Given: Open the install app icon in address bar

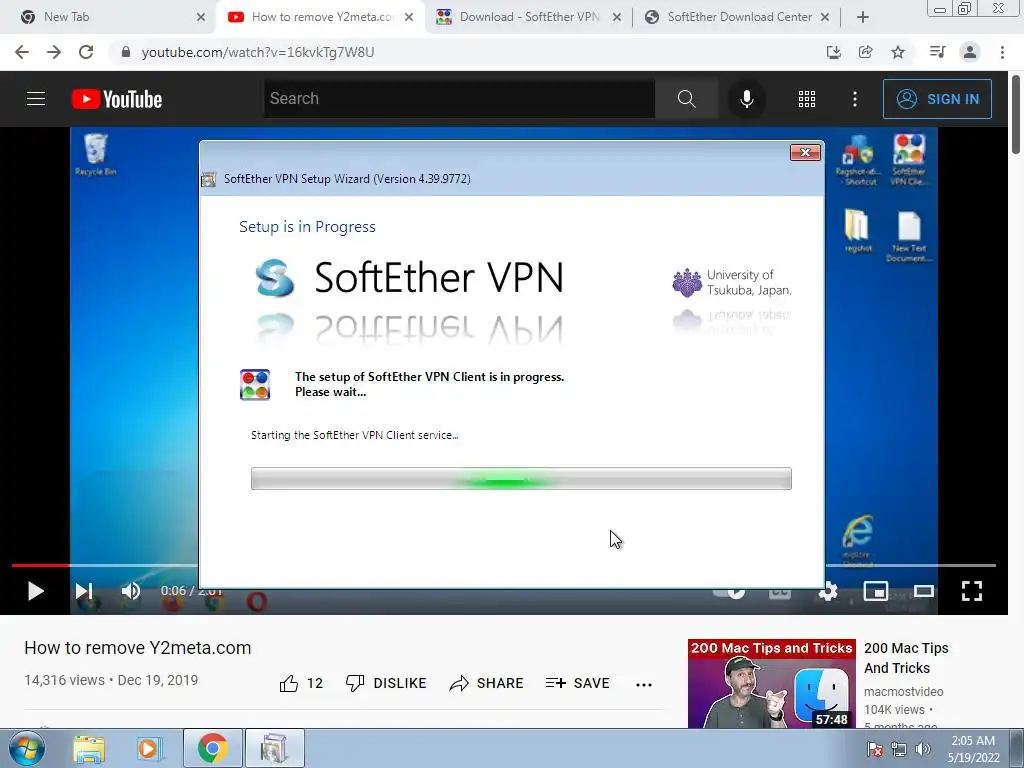Looking at the screenshot, I should click(x=833, y=52).
